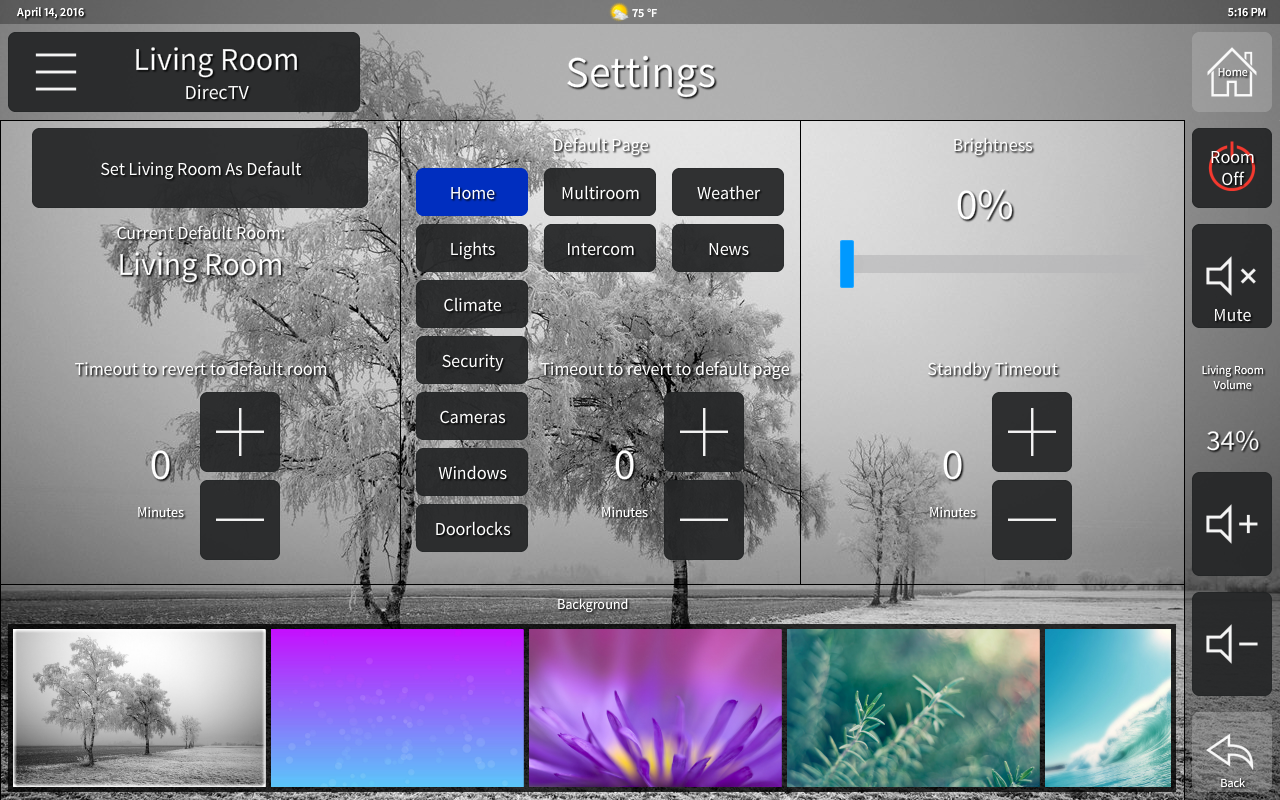Tap the Back arrow icon

[1231, 753]
